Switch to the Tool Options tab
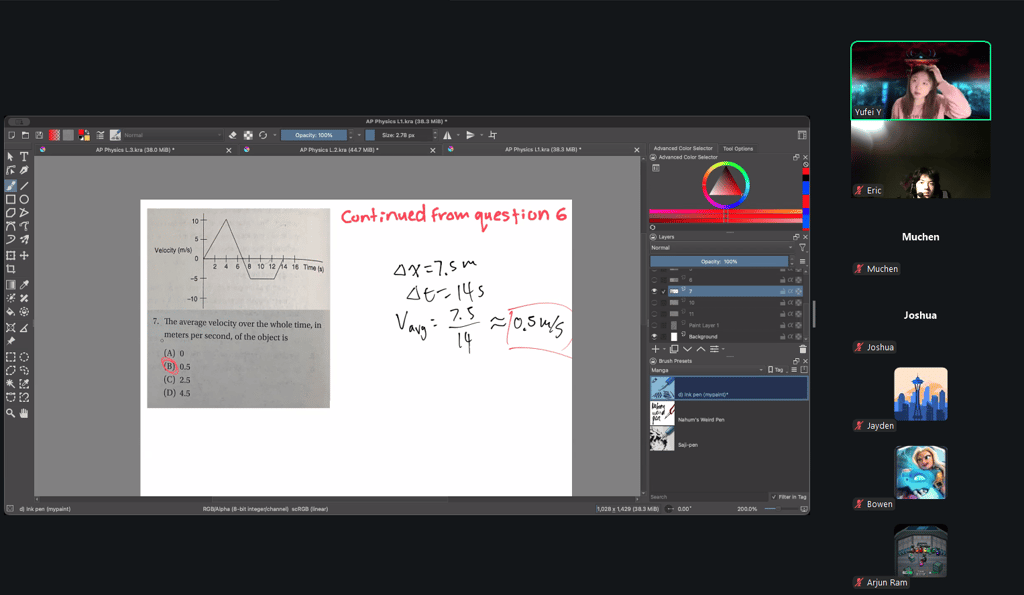1024x595 pixels. 738,149
